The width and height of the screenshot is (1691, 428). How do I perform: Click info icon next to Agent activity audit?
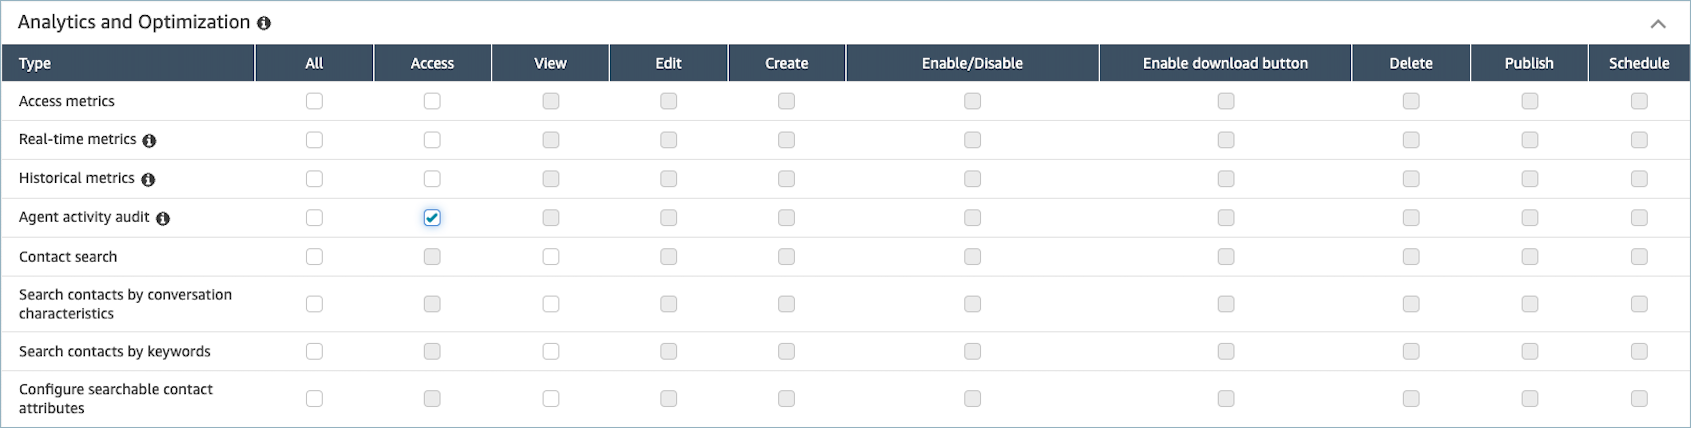(x=163, y=218)
